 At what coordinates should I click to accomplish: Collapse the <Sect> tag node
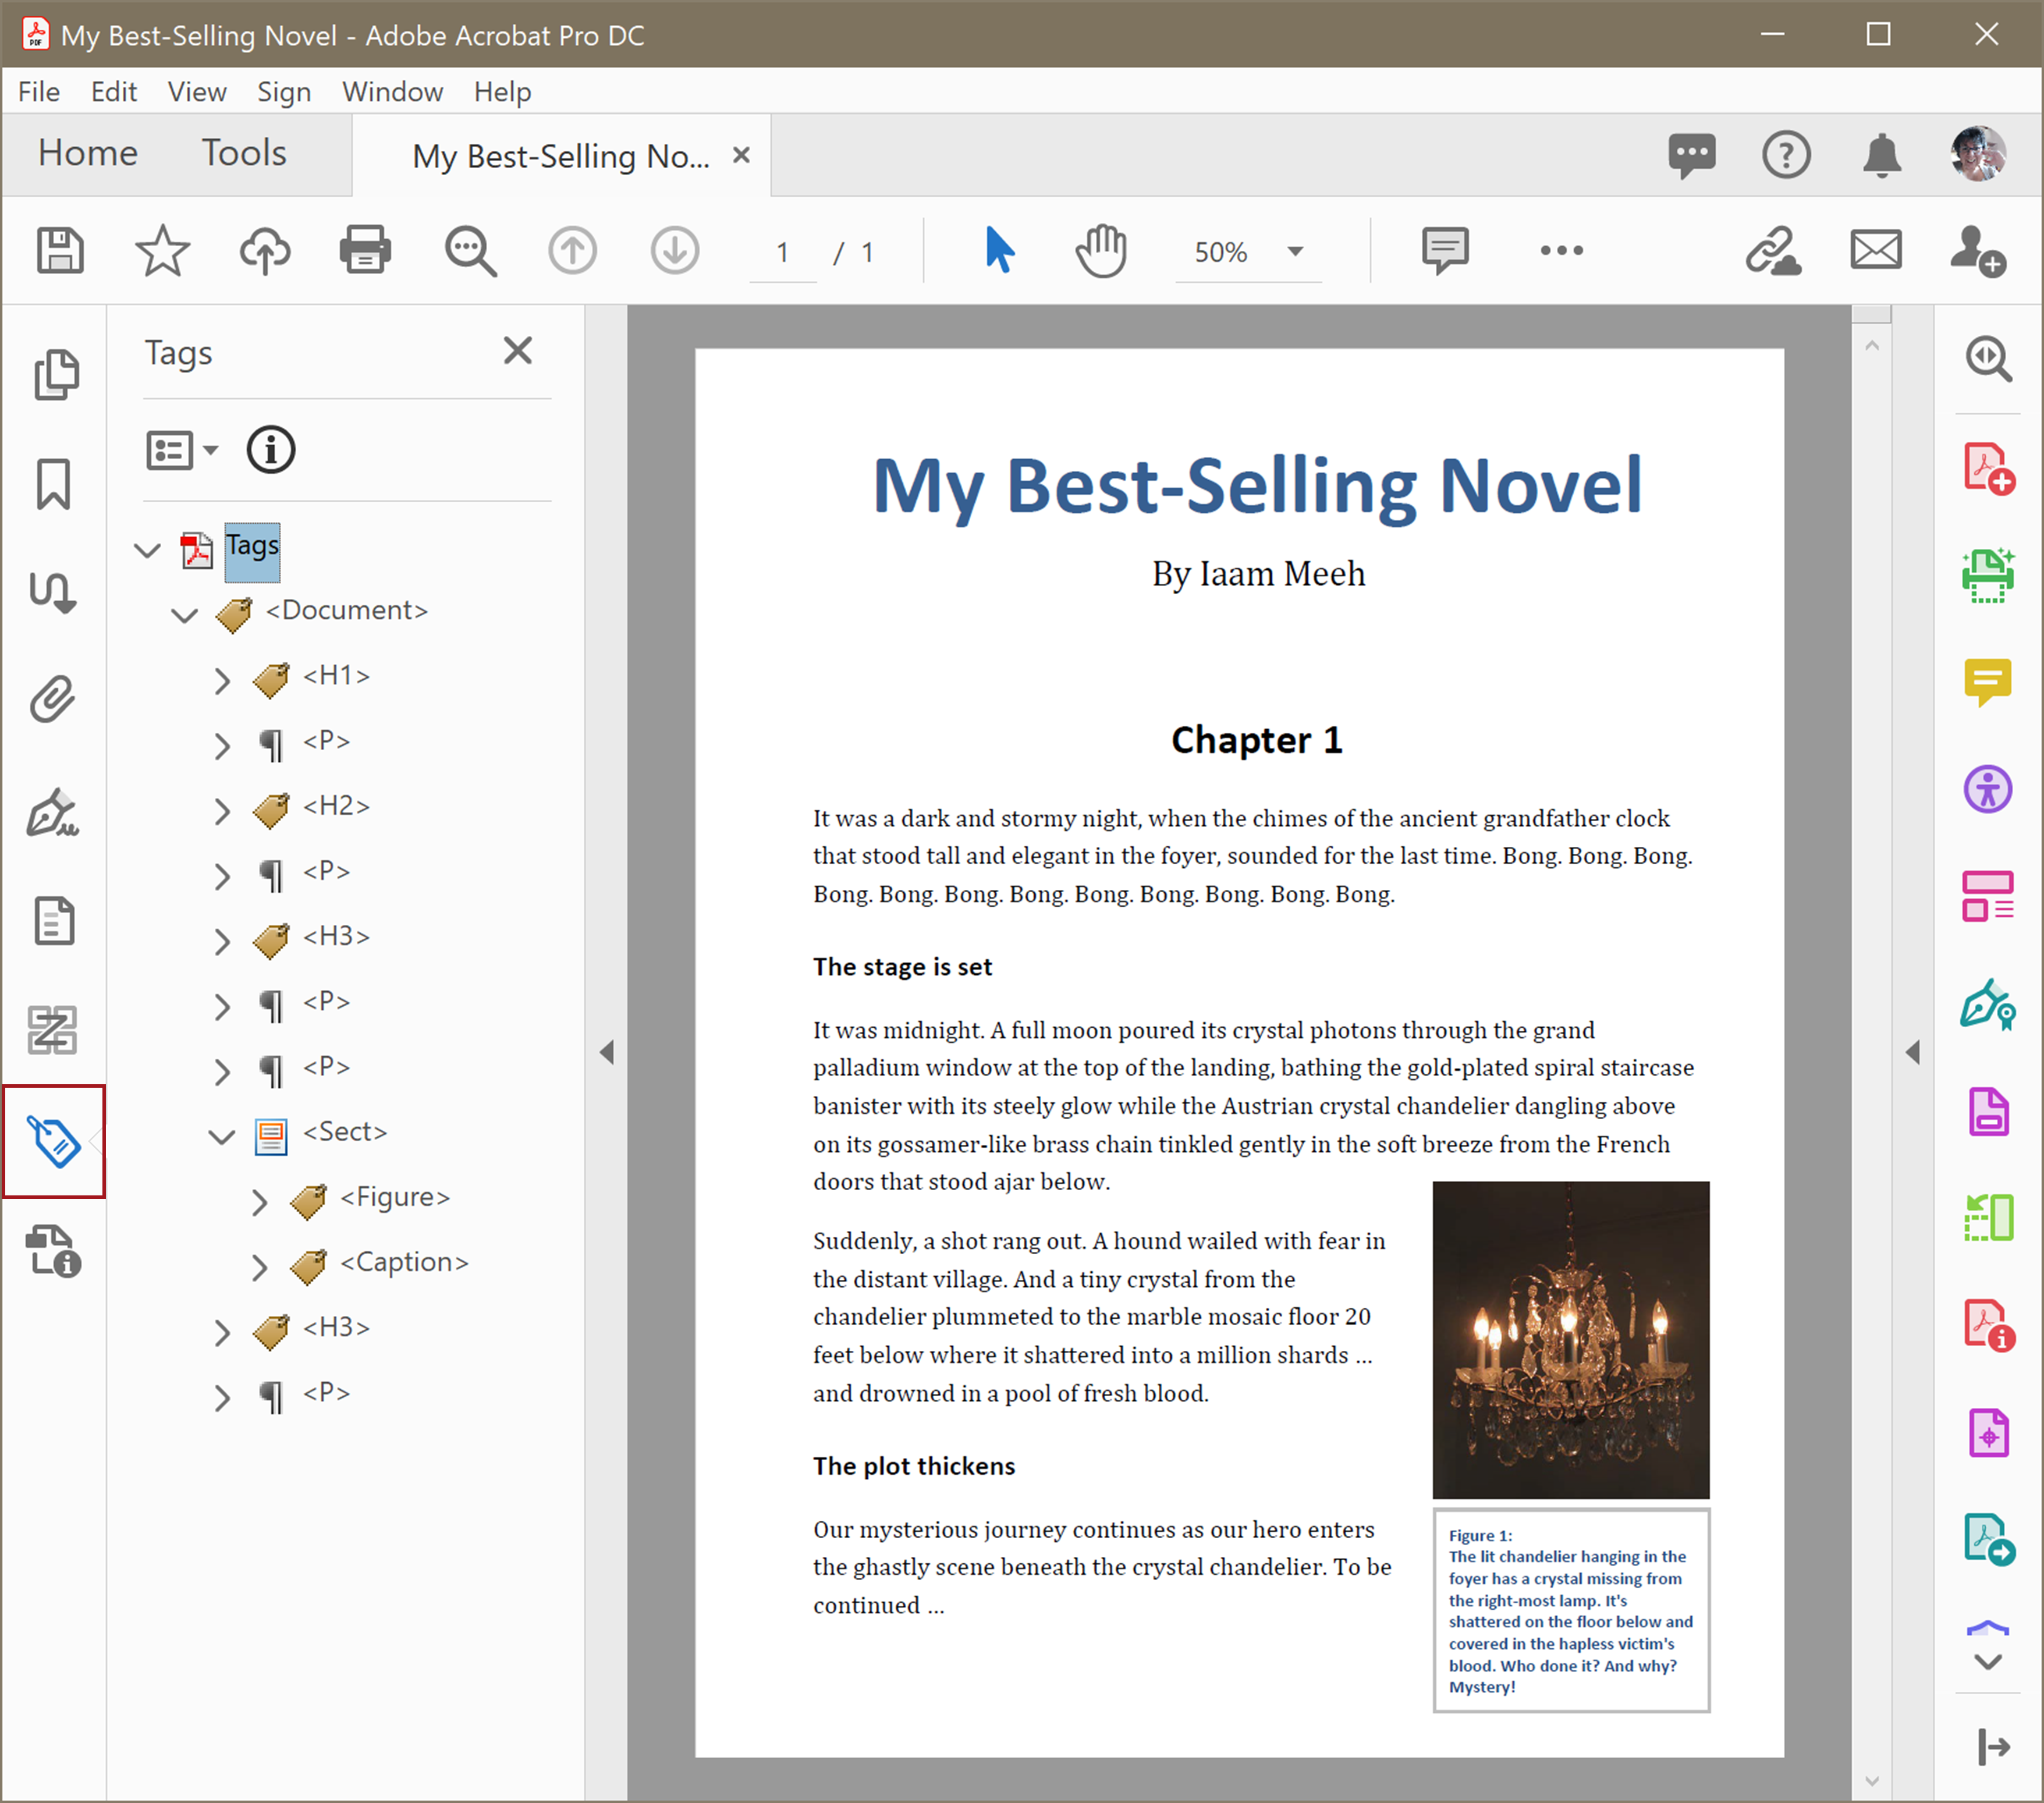221,1136
